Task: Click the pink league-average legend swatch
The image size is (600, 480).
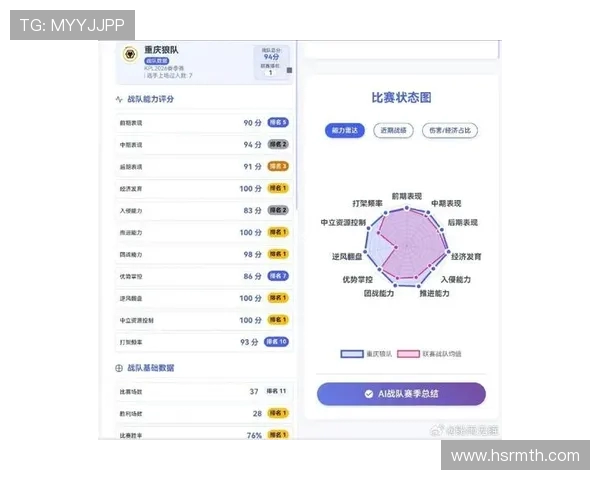Action: click(408, 354)
